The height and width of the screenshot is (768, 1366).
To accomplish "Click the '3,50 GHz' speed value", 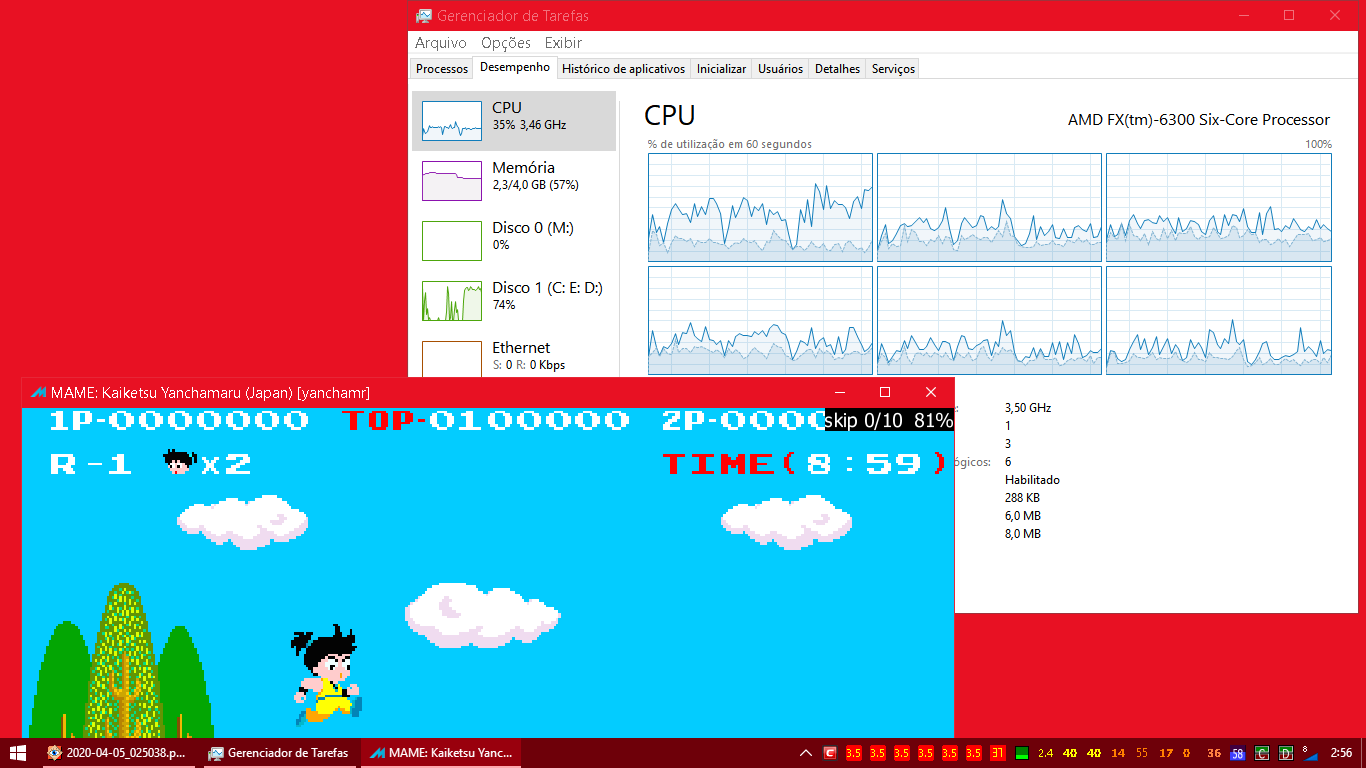I will tap(1028, 408).
